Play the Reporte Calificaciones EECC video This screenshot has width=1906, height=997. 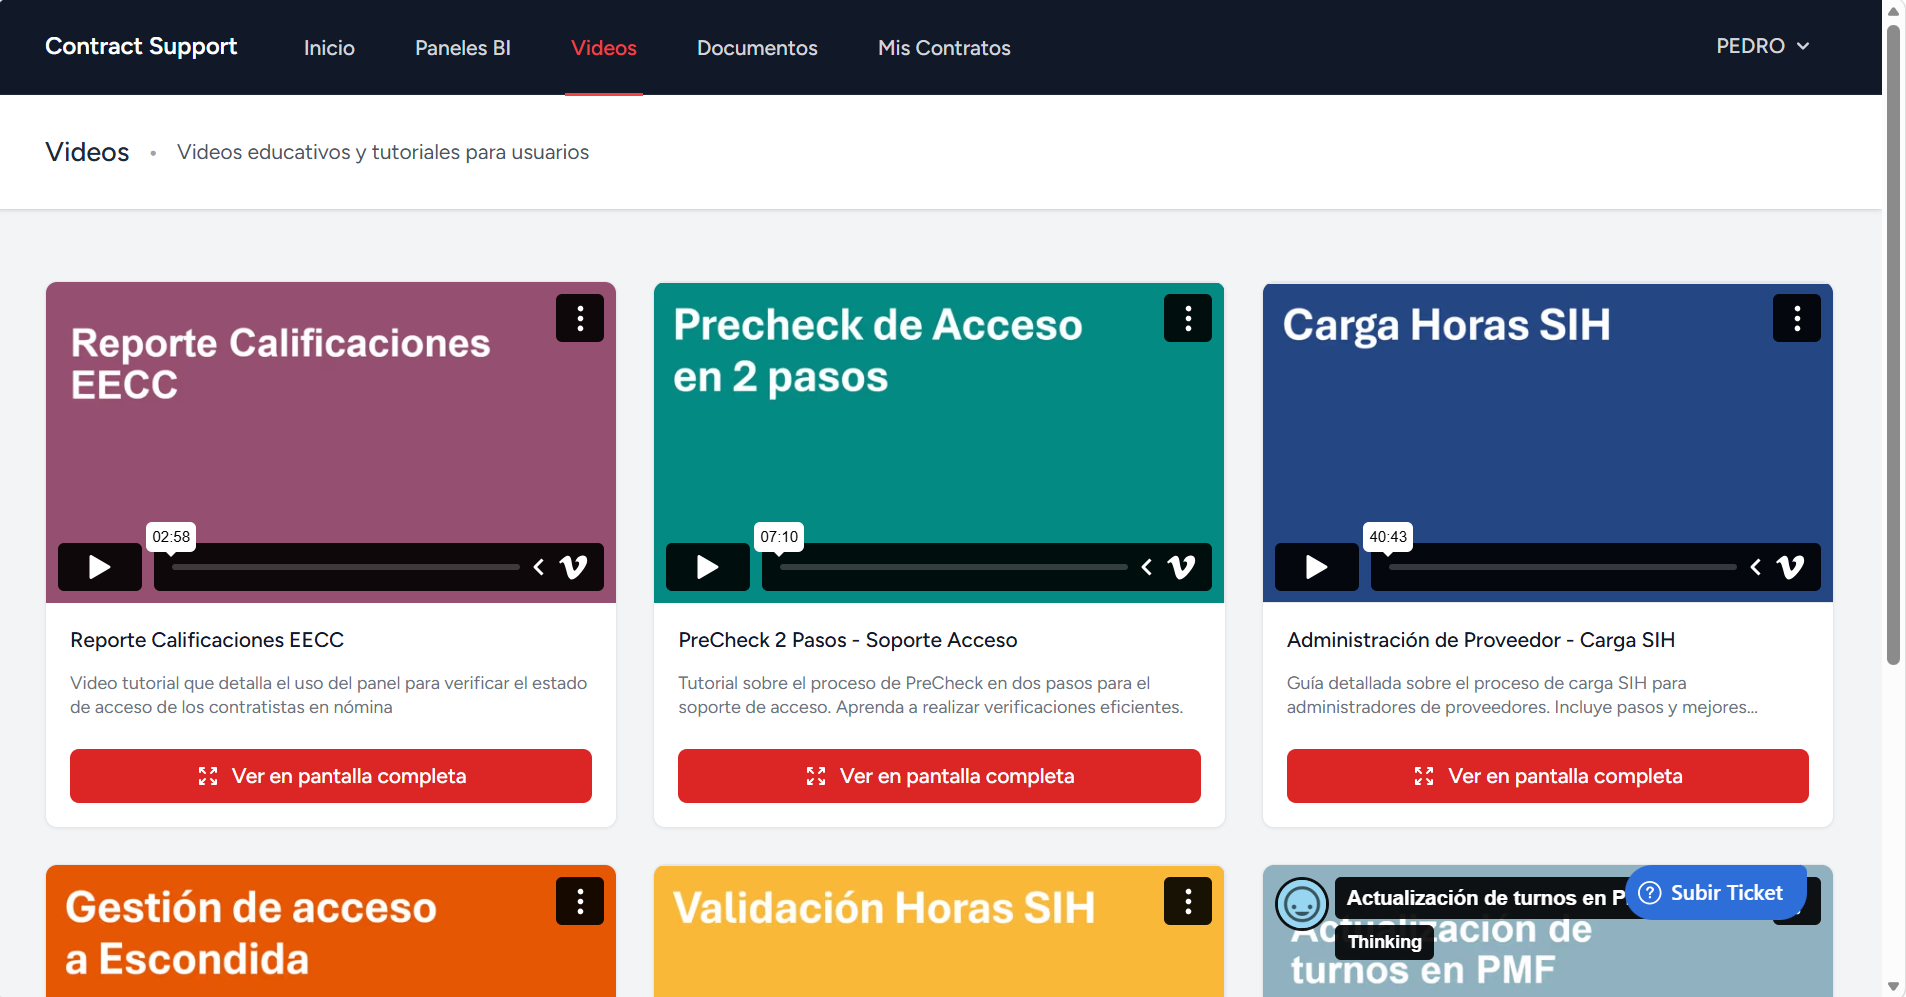100,567
